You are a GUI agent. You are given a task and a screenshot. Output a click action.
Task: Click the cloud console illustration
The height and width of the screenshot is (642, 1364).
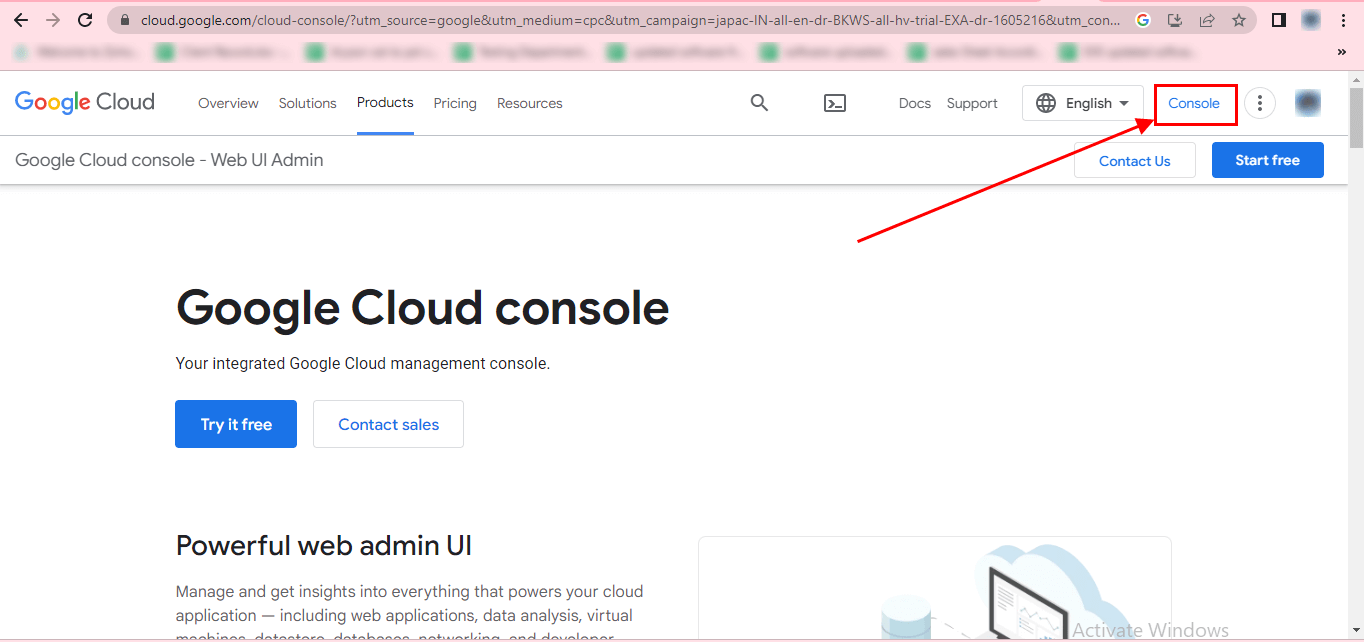coord(935,589)
